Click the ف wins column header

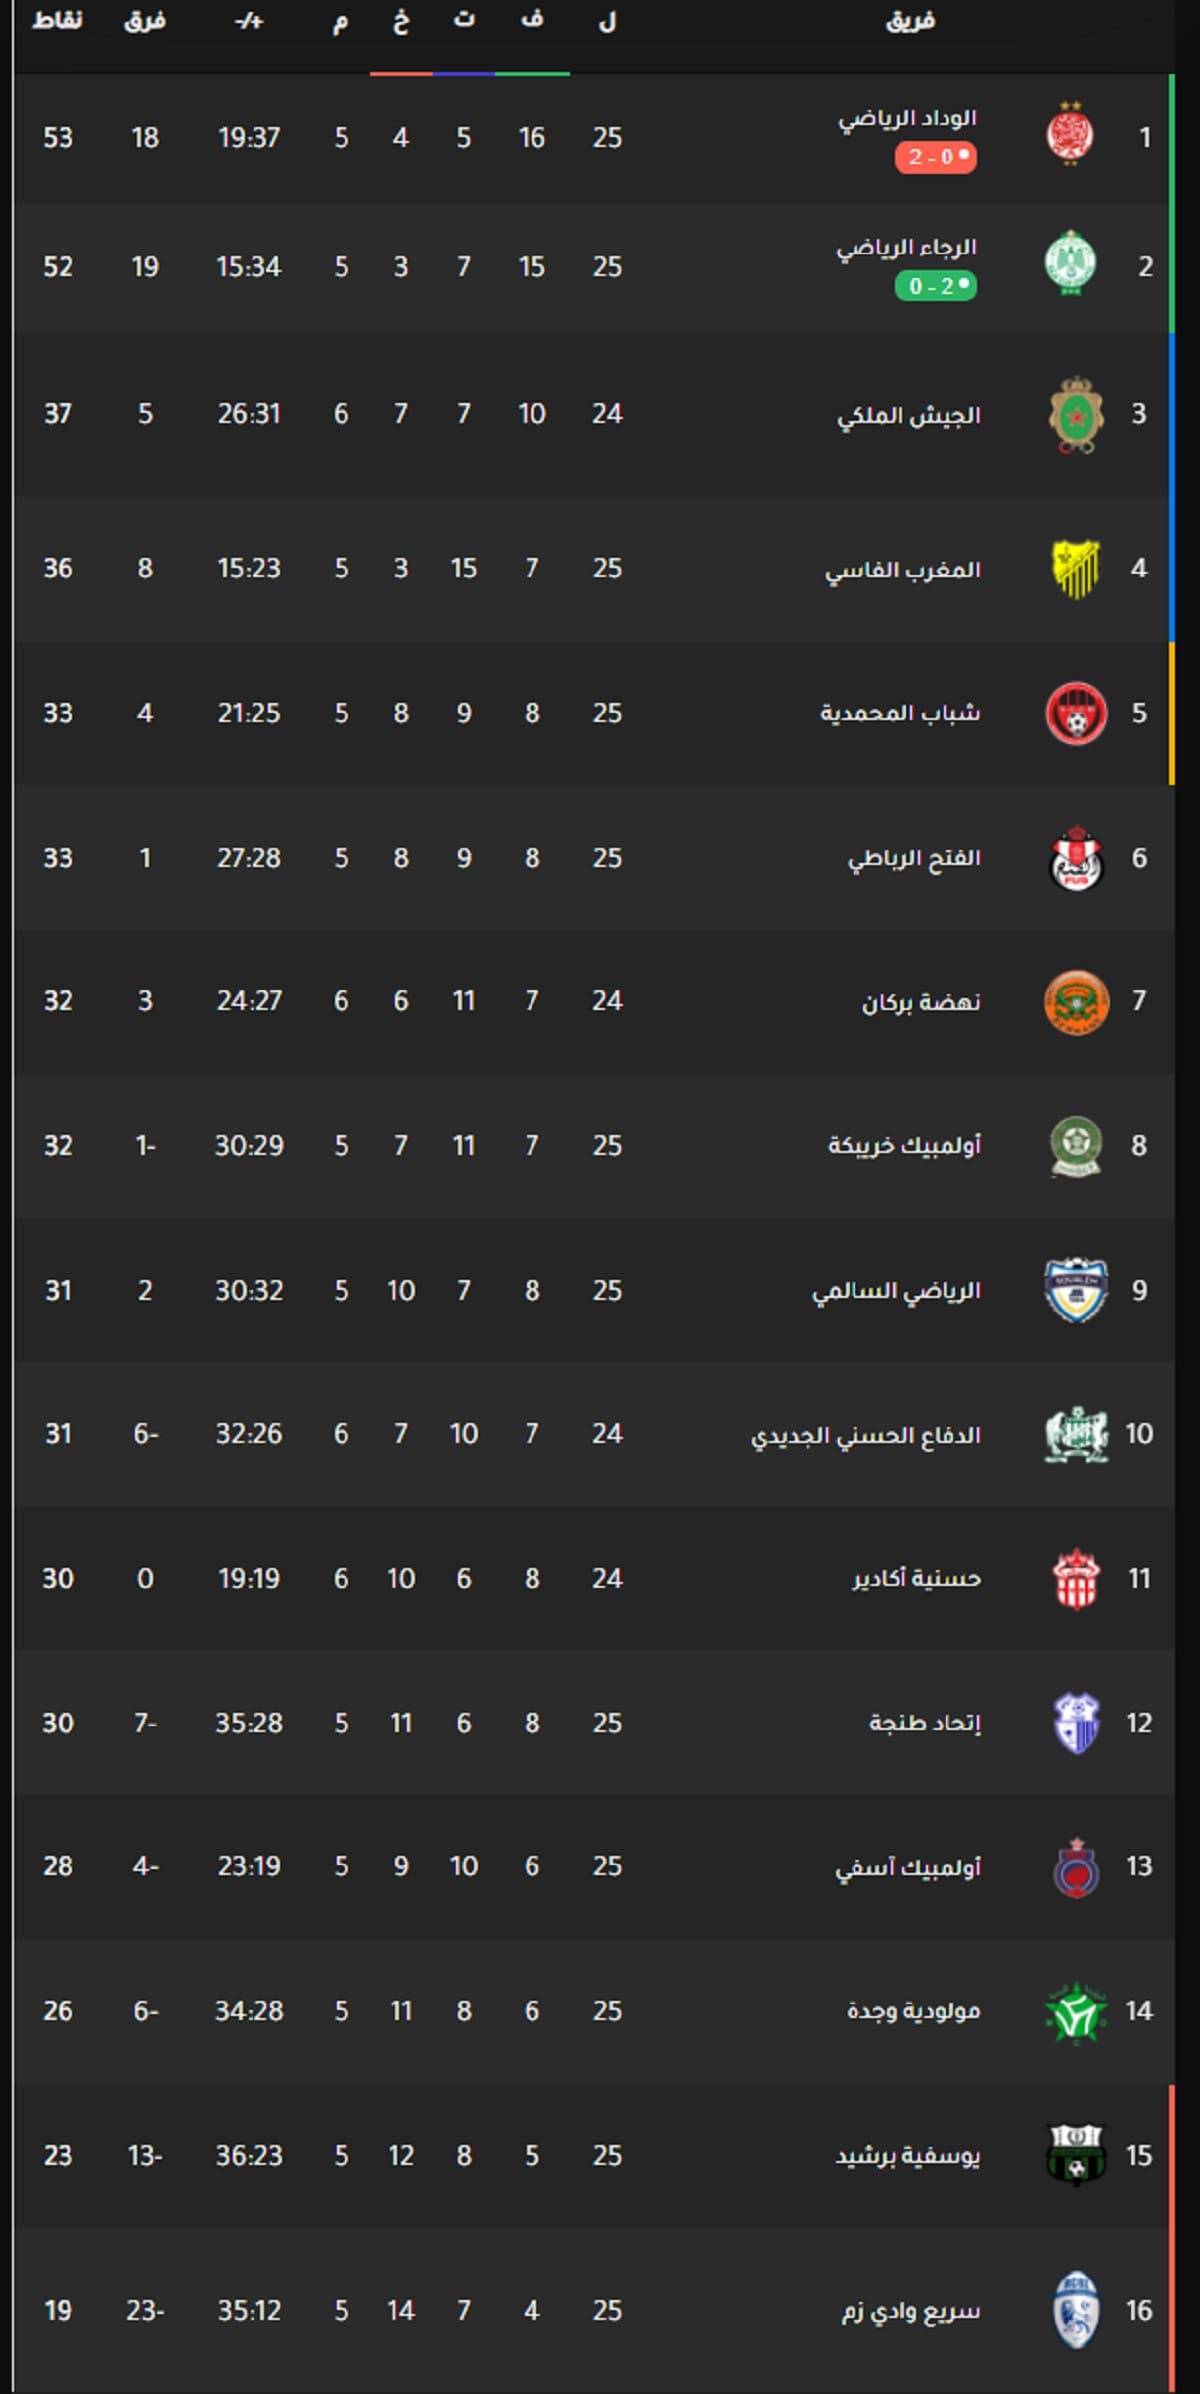click(x=532, y=20)
